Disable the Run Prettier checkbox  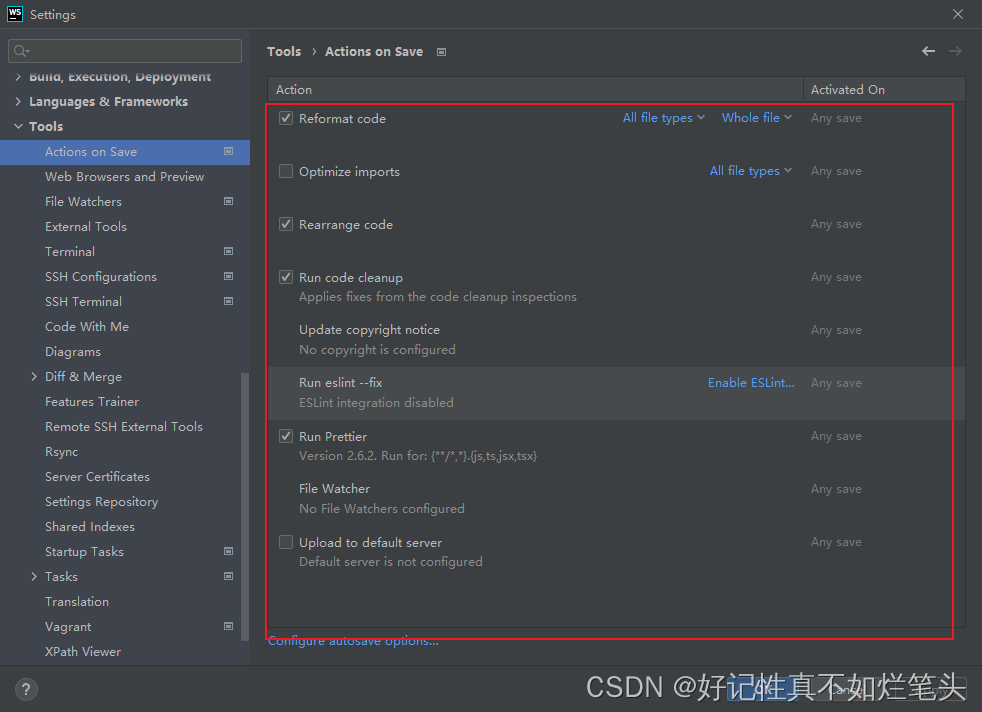(x=286, y=436)
